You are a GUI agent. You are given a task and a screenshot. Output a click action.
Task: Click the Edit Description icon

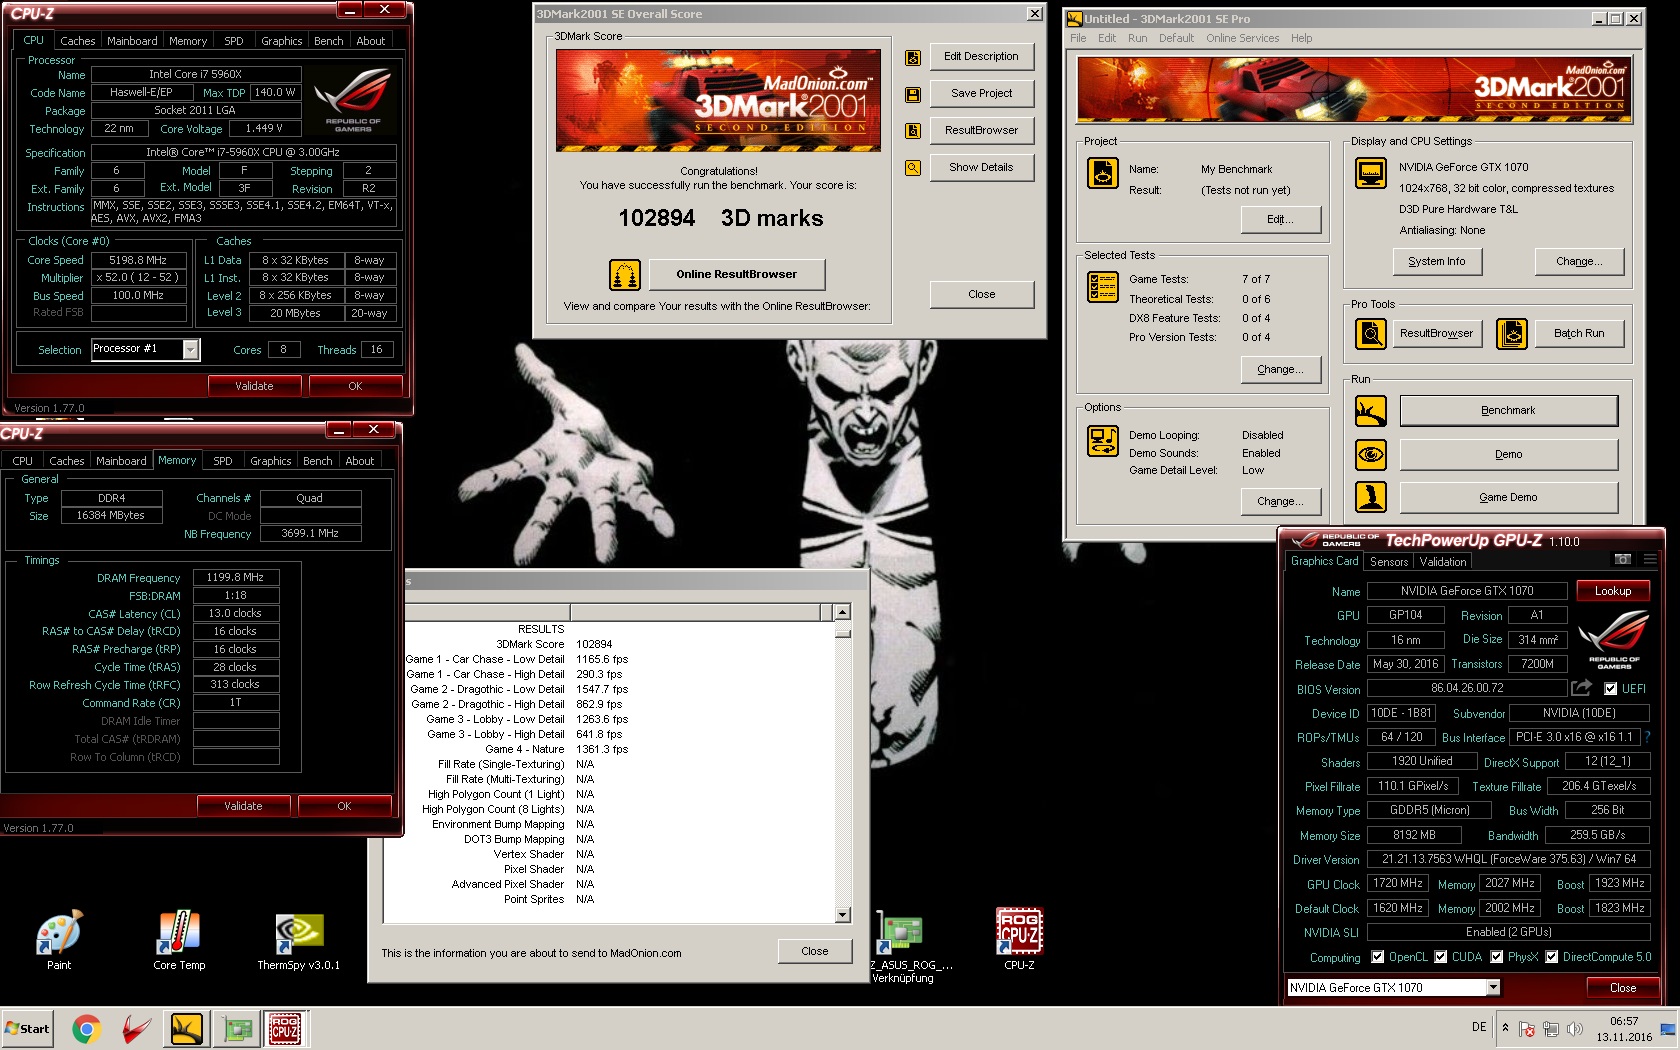[913, 58]
